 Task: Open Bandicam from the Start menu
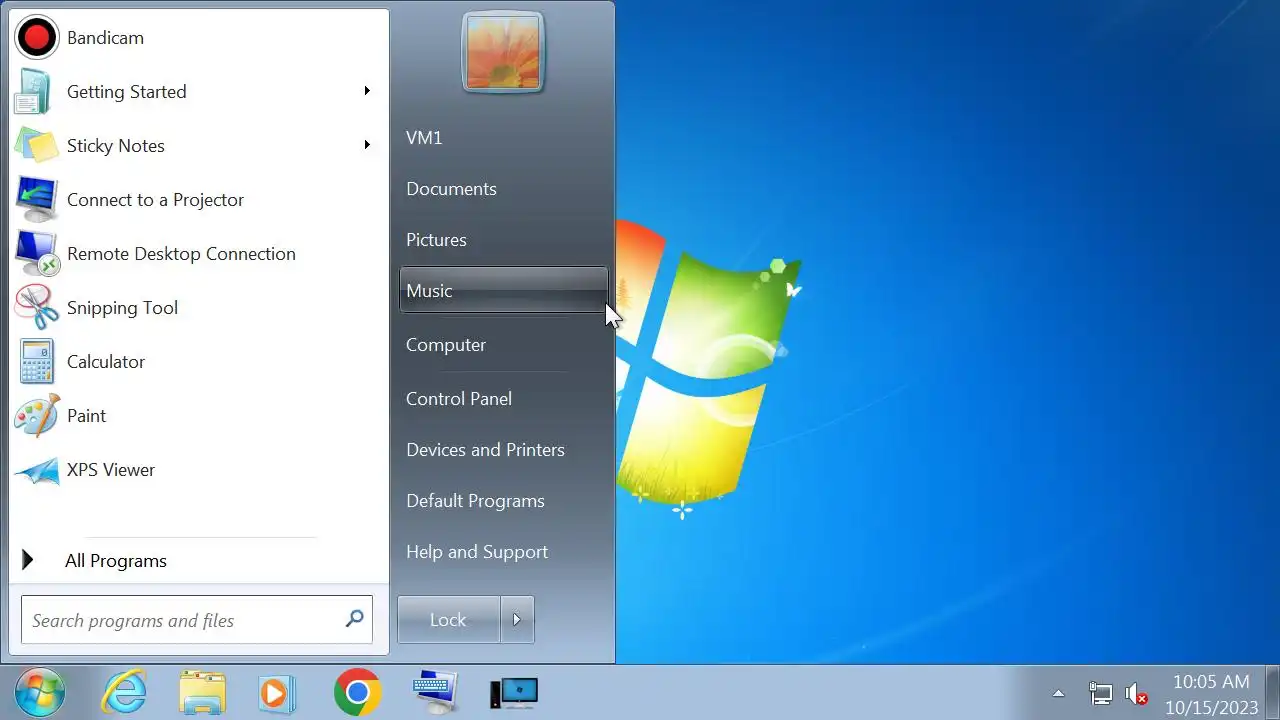198,38
